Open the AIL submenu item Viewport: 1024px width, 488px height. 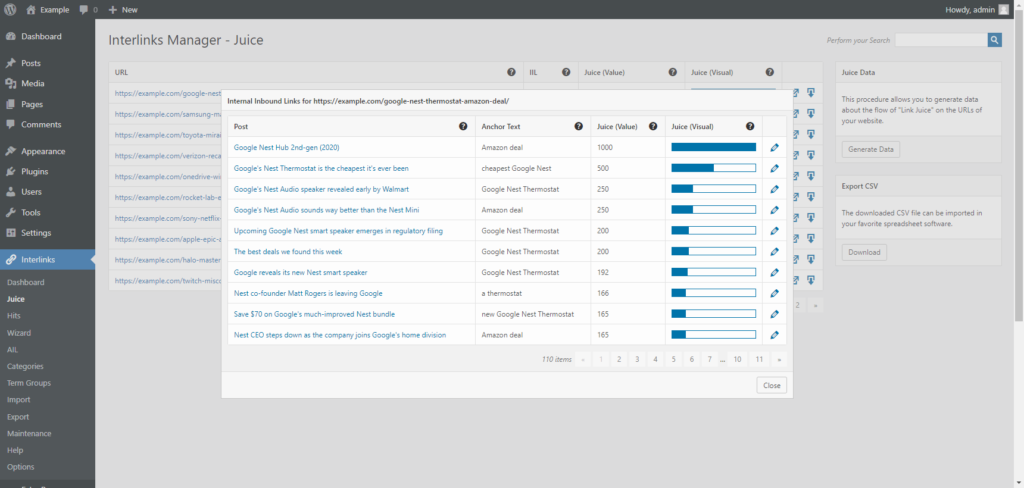point(12,350)
